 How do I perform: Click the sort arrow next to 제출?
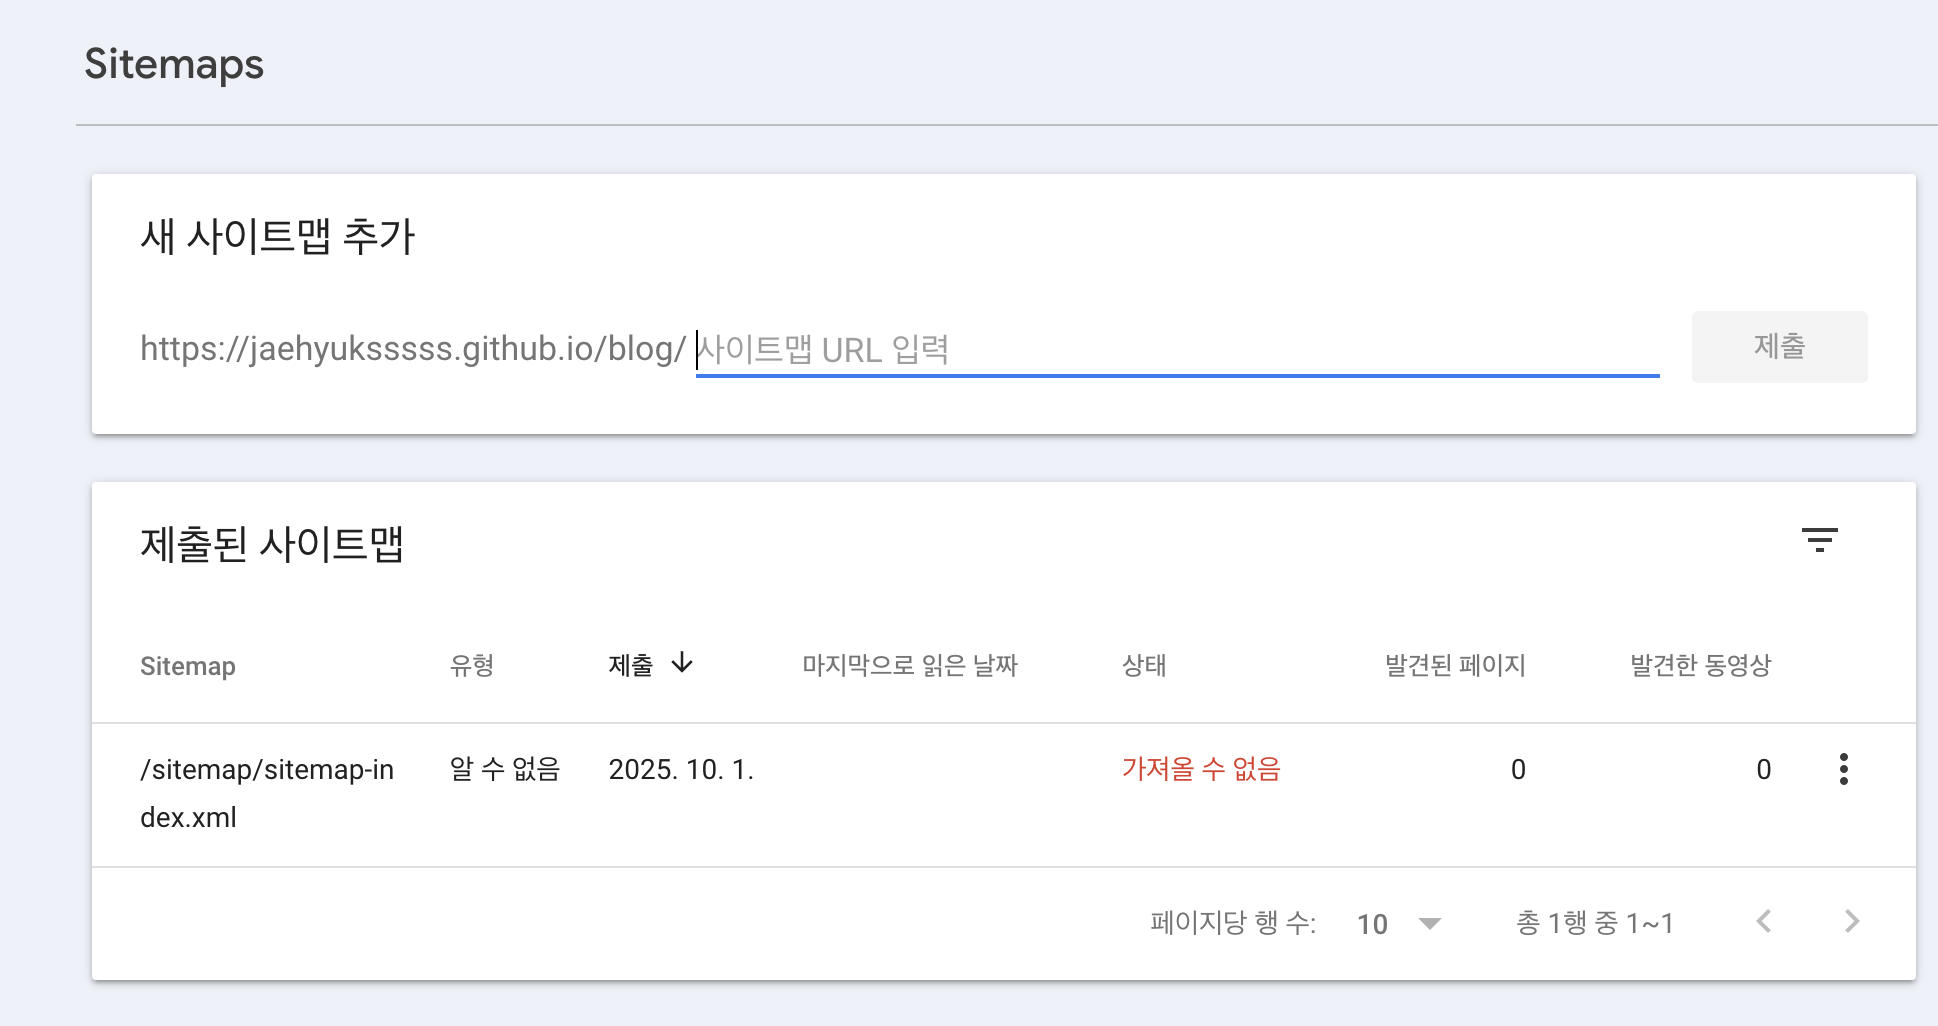(682, 664)
